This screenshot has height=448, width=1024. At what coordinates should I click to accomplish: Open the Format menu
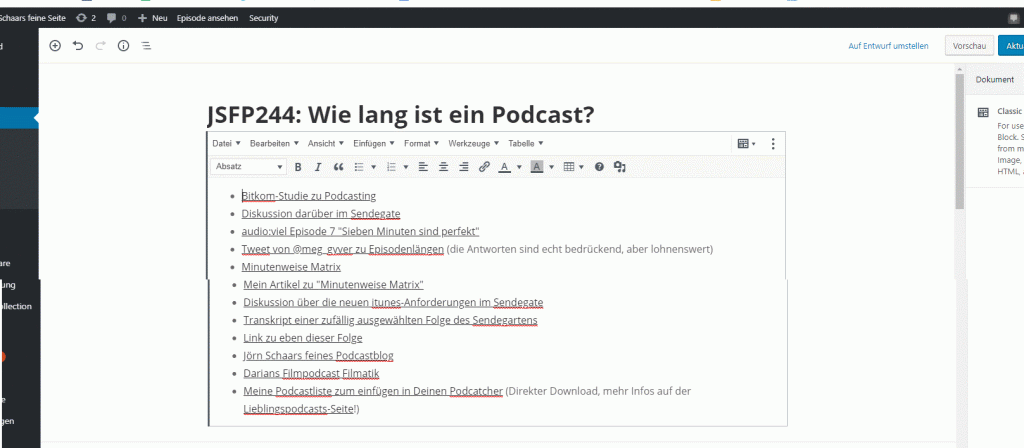pos(421,143)
